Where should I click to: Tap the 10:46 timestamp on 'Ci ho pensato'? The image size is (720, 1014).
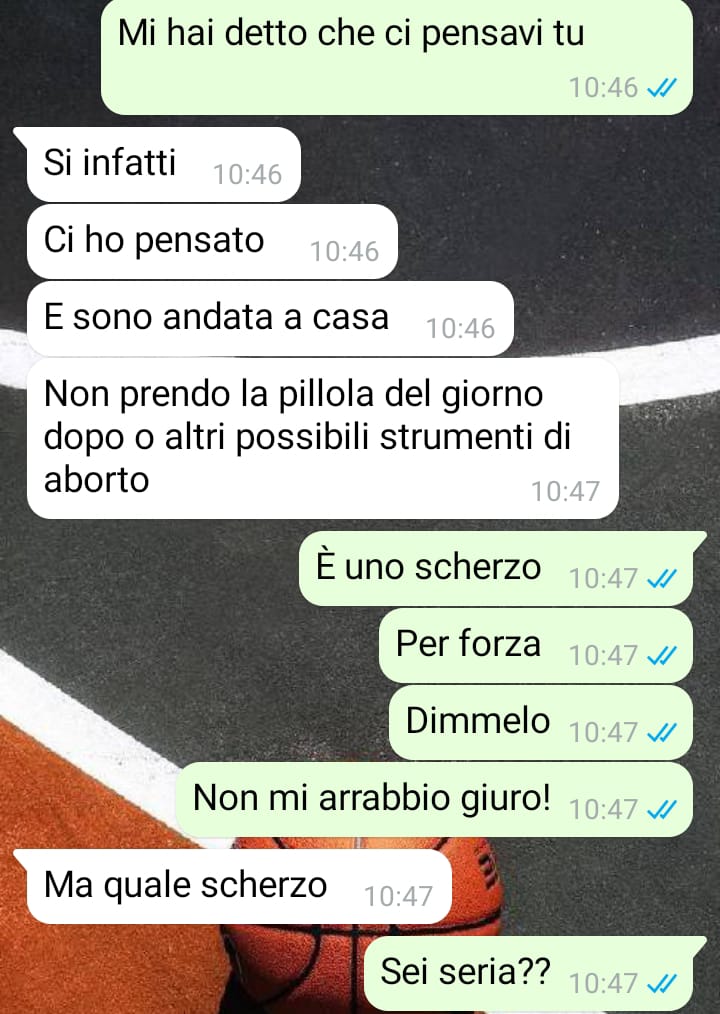coord(344,252)
